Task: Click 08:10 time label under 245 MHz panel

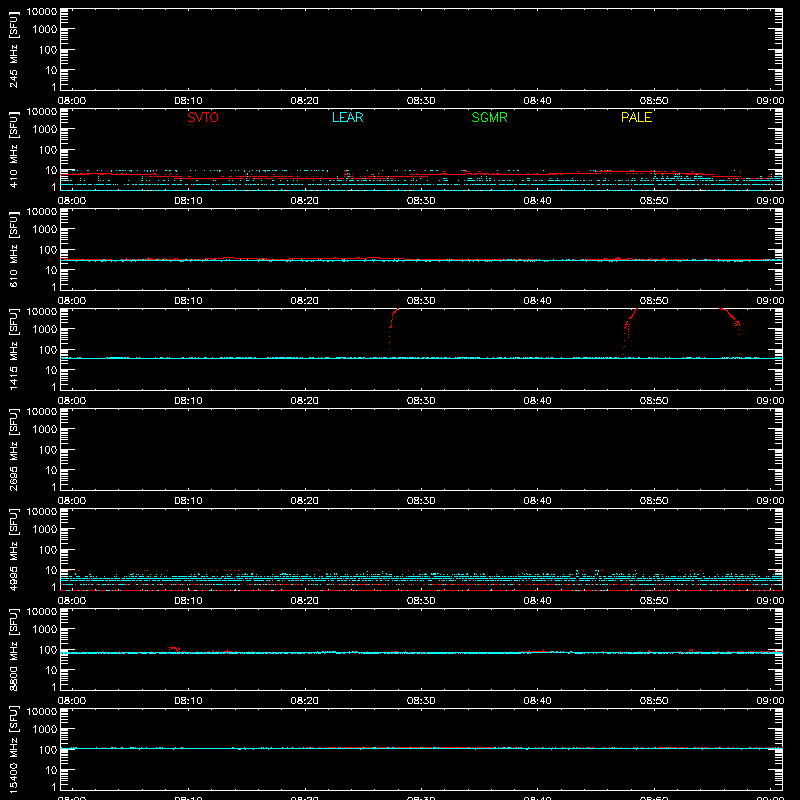Action: [188, 101]
